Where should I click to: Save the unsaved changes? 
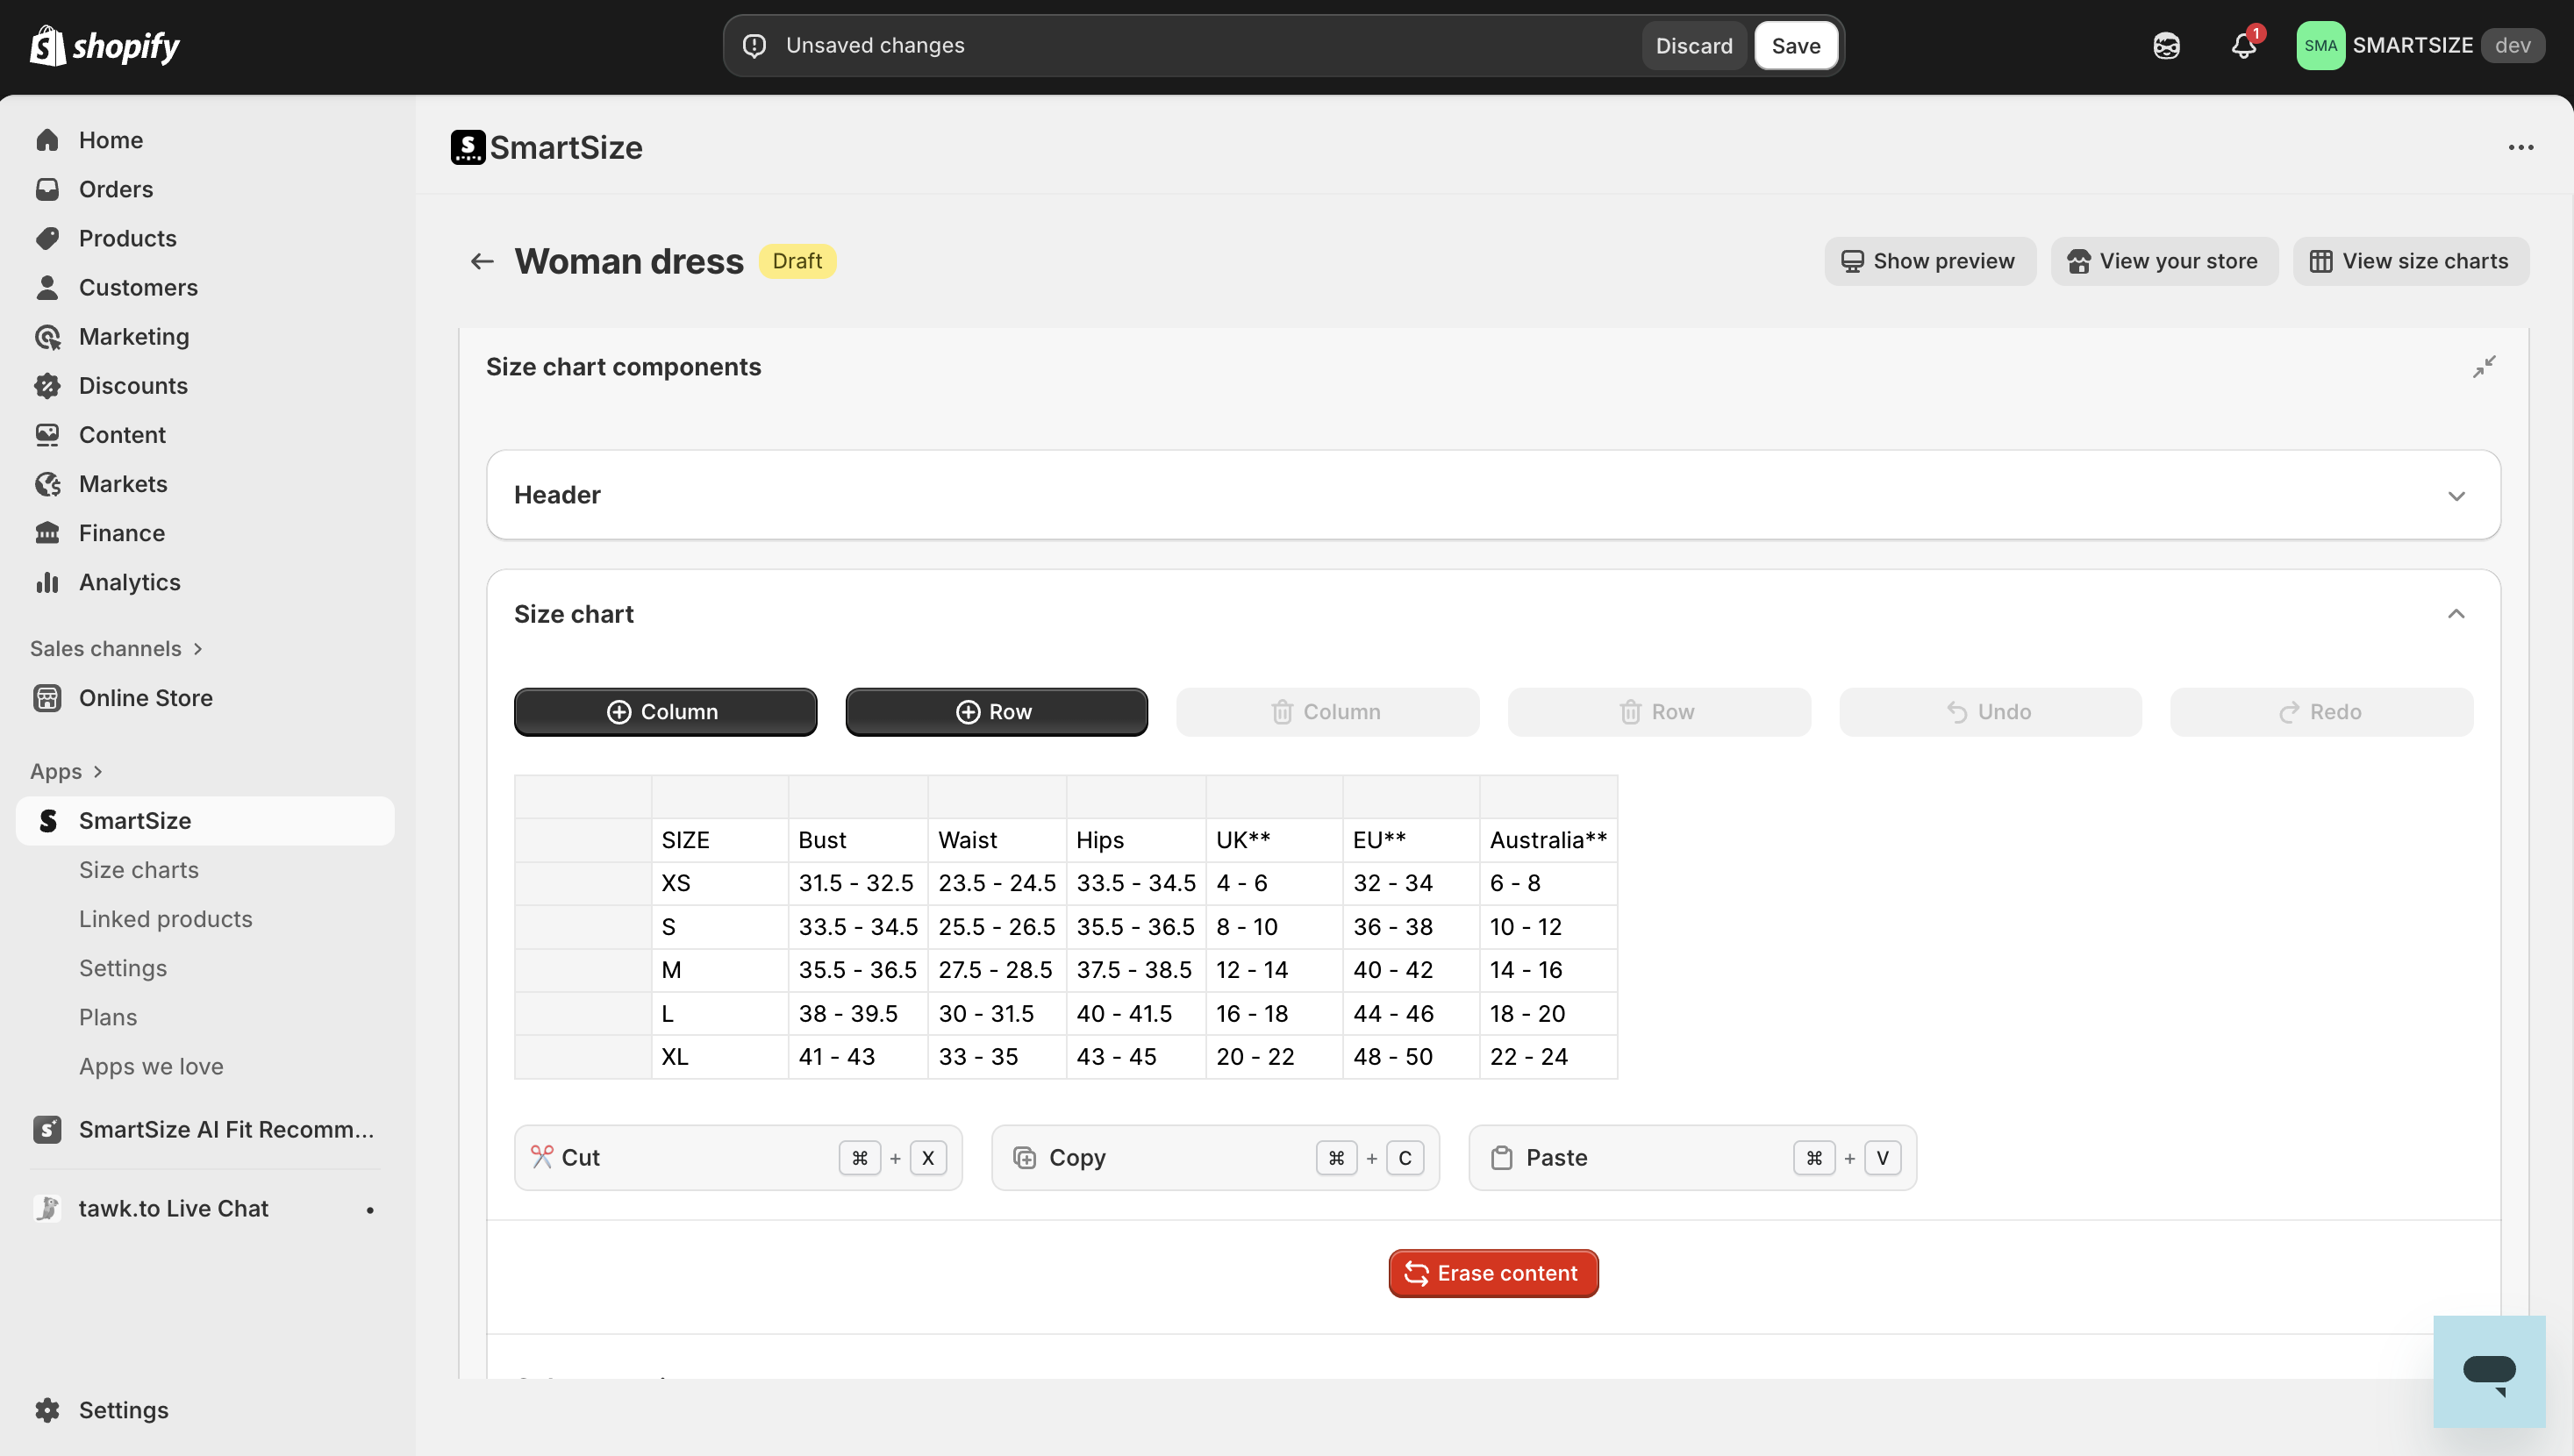pos(1795,46)
